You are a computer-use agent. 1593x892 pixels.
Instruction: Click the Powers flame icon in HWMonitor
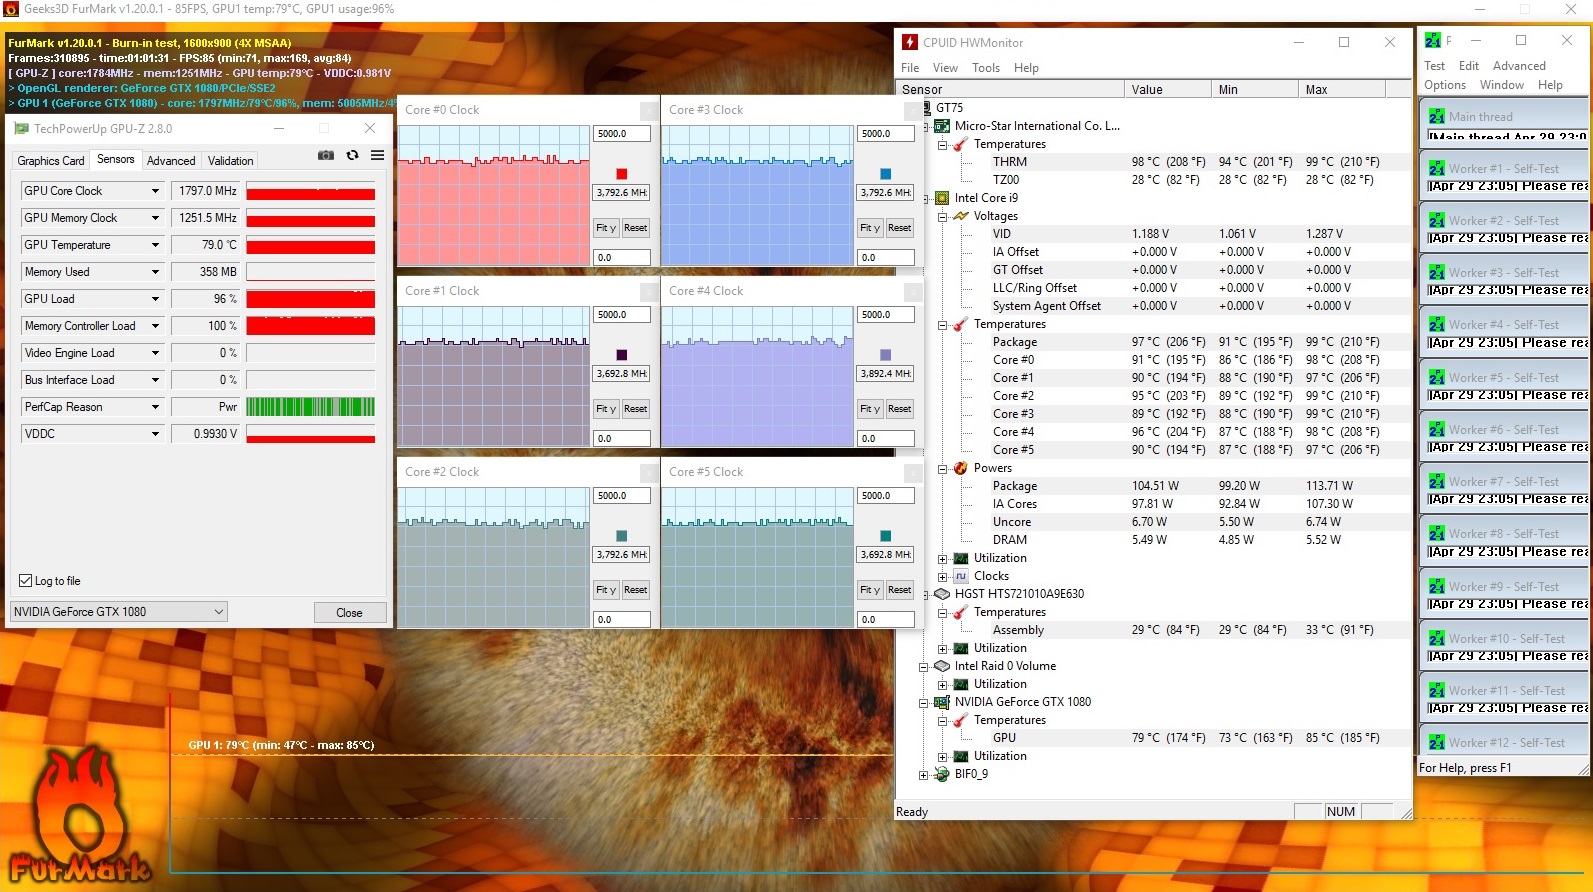click(961, 468)
